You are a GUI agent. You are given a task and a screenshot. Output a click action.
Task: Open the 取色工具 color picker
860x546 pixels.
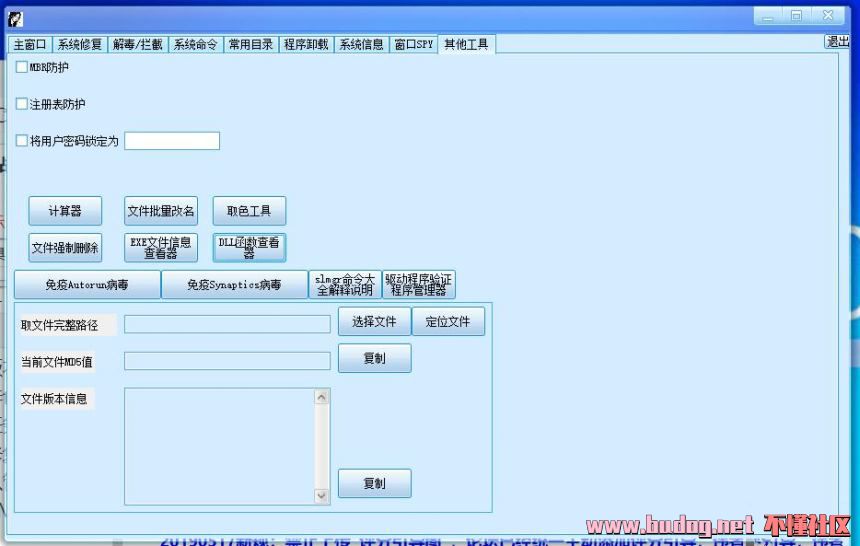249,211
